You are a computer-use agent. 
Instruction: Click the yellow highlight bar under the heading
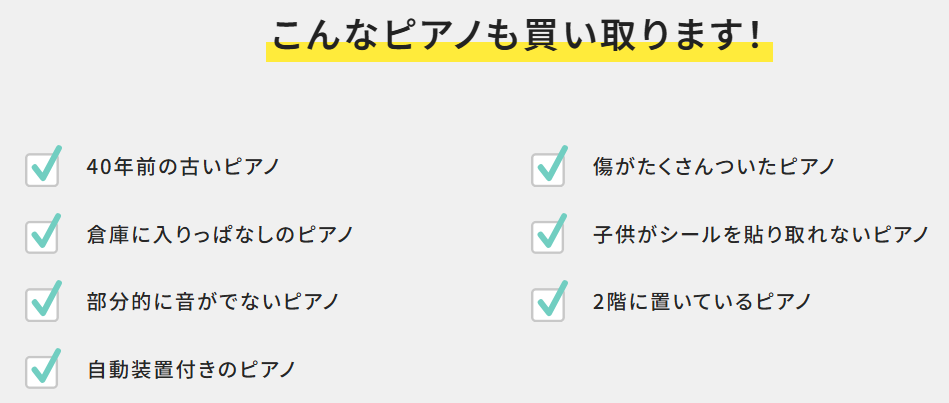coord(518,54)
